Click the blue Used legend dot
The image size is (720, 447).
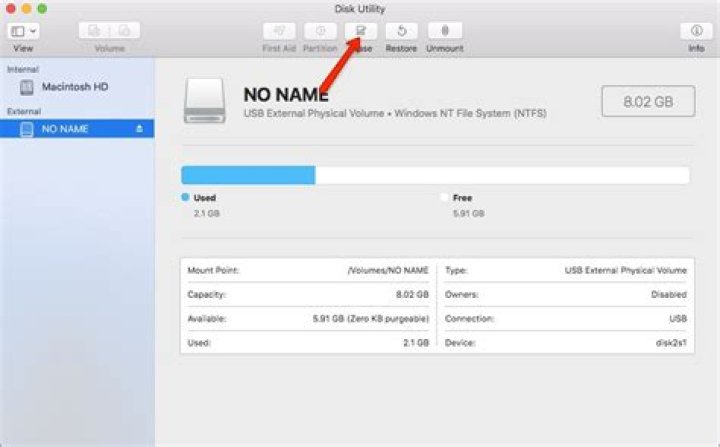185,197
